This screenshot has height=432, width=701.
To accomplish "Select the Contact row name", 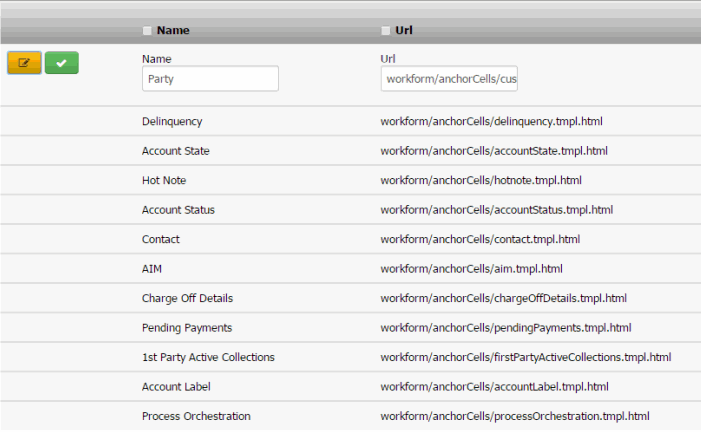I will 161,239.
